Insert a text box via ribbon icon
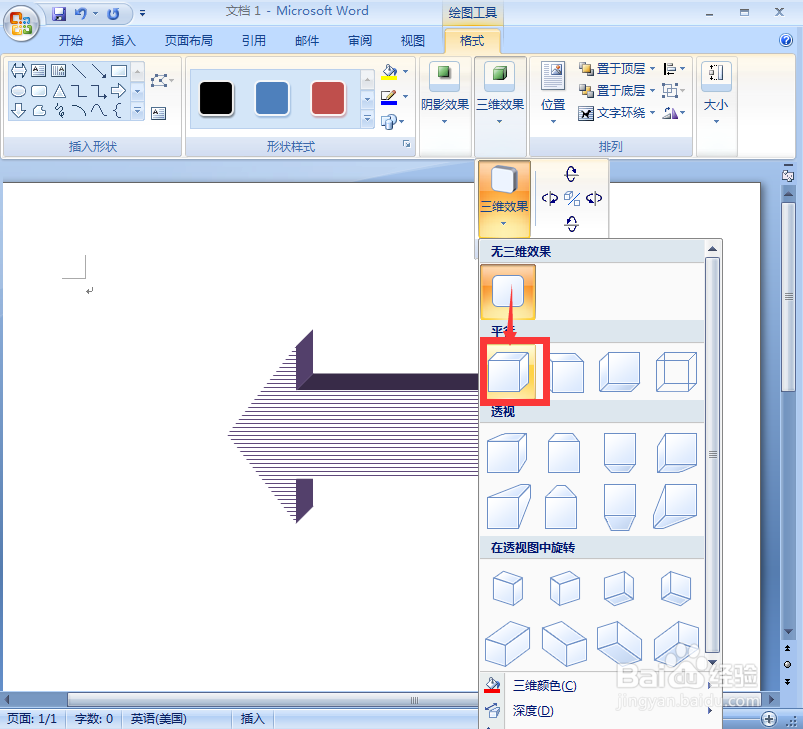 (159, 113)
